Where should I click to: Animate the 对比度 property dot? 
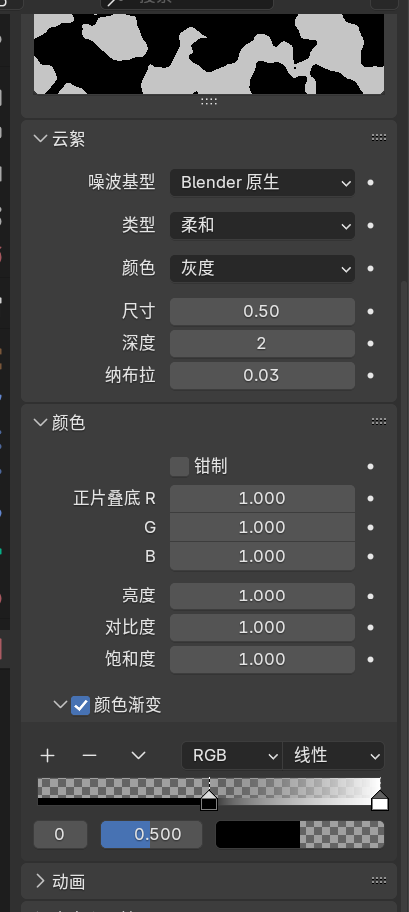pos(371,628)
